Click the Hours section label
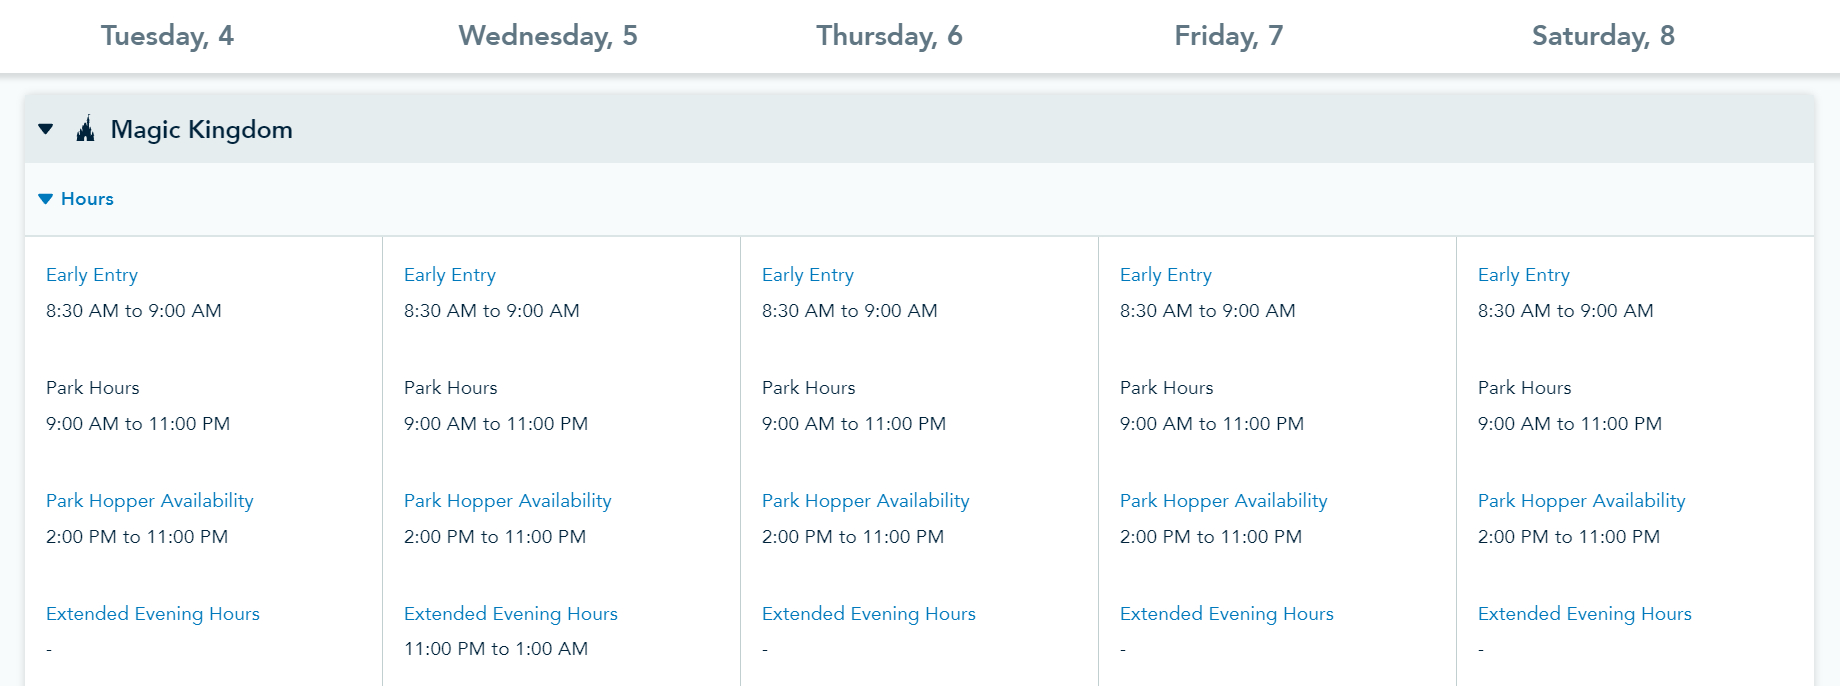1840x686 pixels. pos(87,199)
